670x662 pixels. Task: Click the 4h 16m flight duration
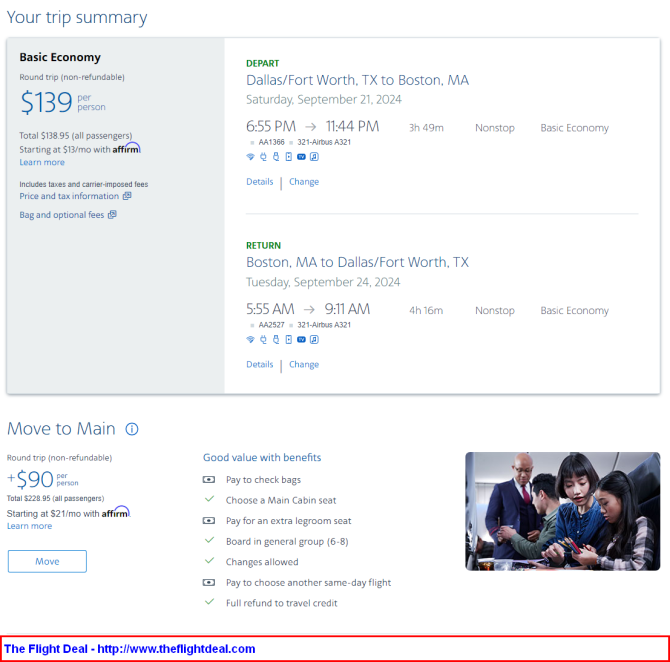pos(426,310)
